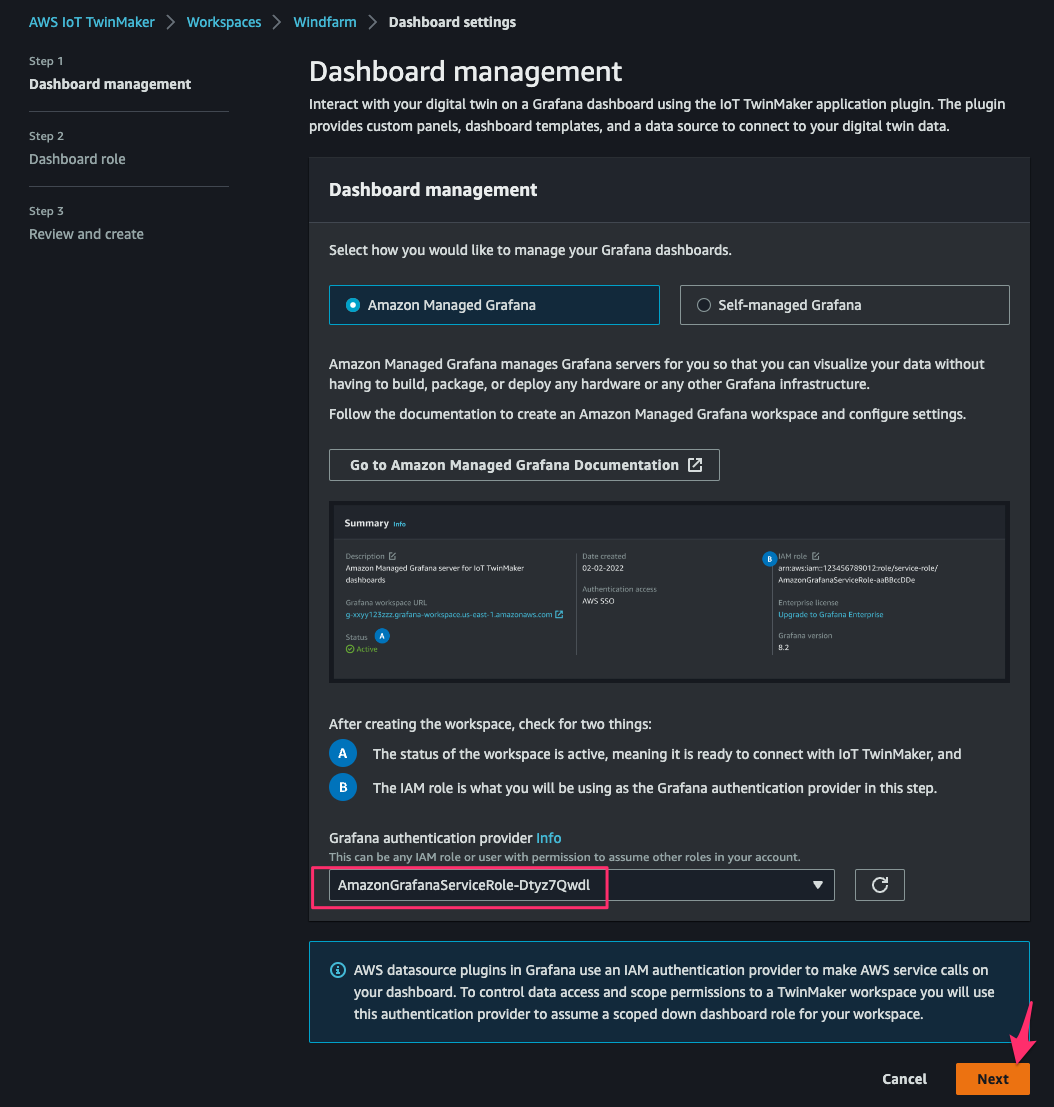Click AmazonGrafanaServiceRole-Dtyz7Qwdl selected value

click(x=464, y=885)
